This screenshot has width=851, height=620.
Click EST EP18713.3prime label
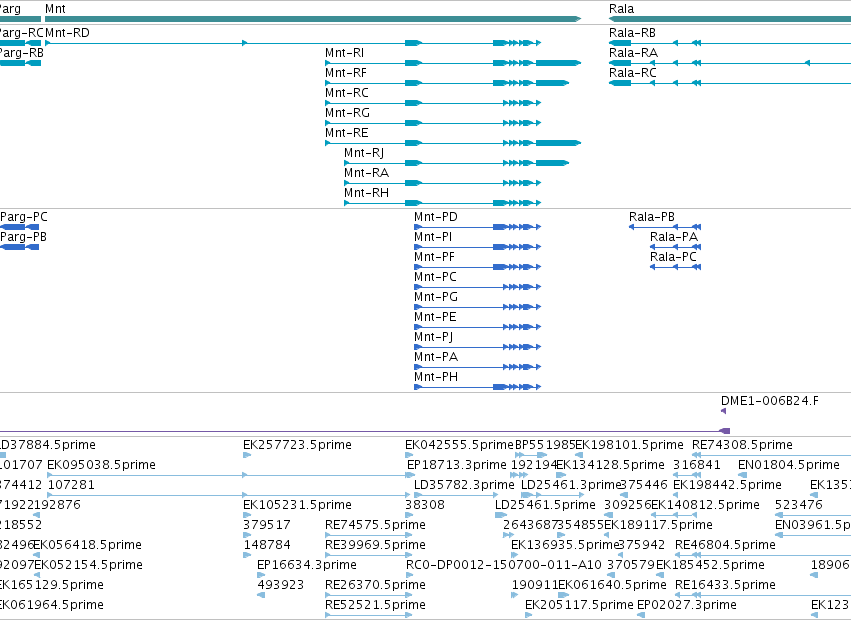point(456,465)
